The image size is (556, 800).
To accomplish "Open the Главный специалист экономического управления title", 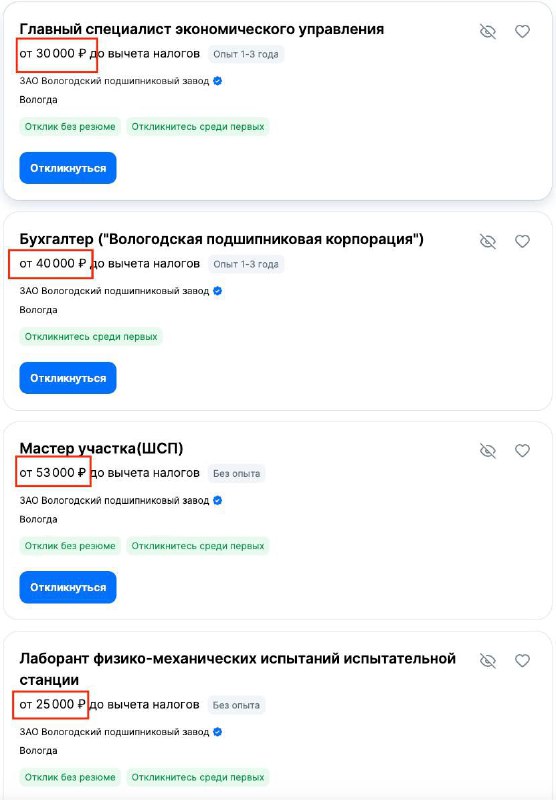I will point(201,29).
